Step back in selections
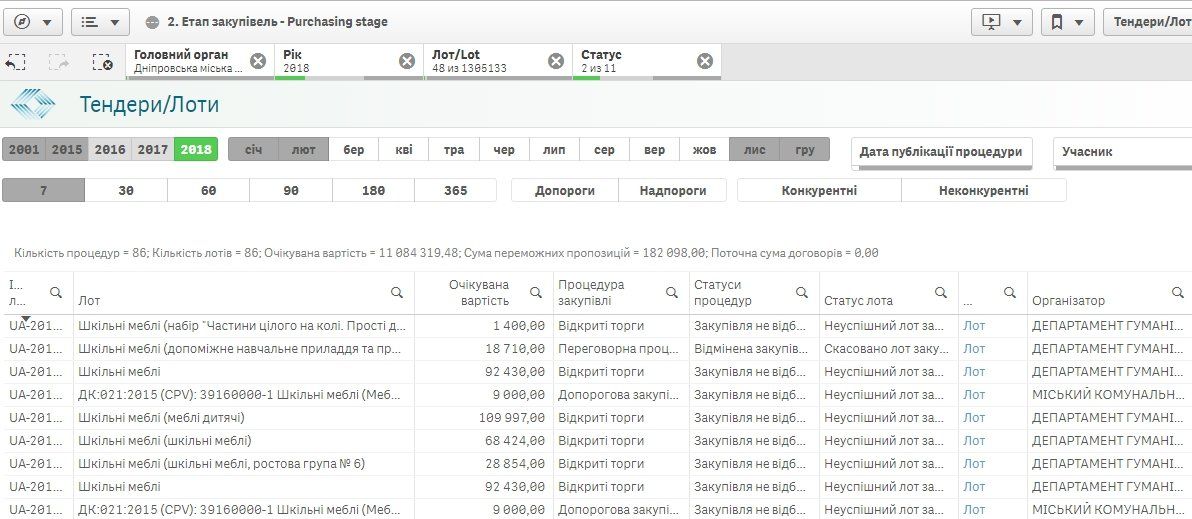1192x519 pixels. pos(15,62)
